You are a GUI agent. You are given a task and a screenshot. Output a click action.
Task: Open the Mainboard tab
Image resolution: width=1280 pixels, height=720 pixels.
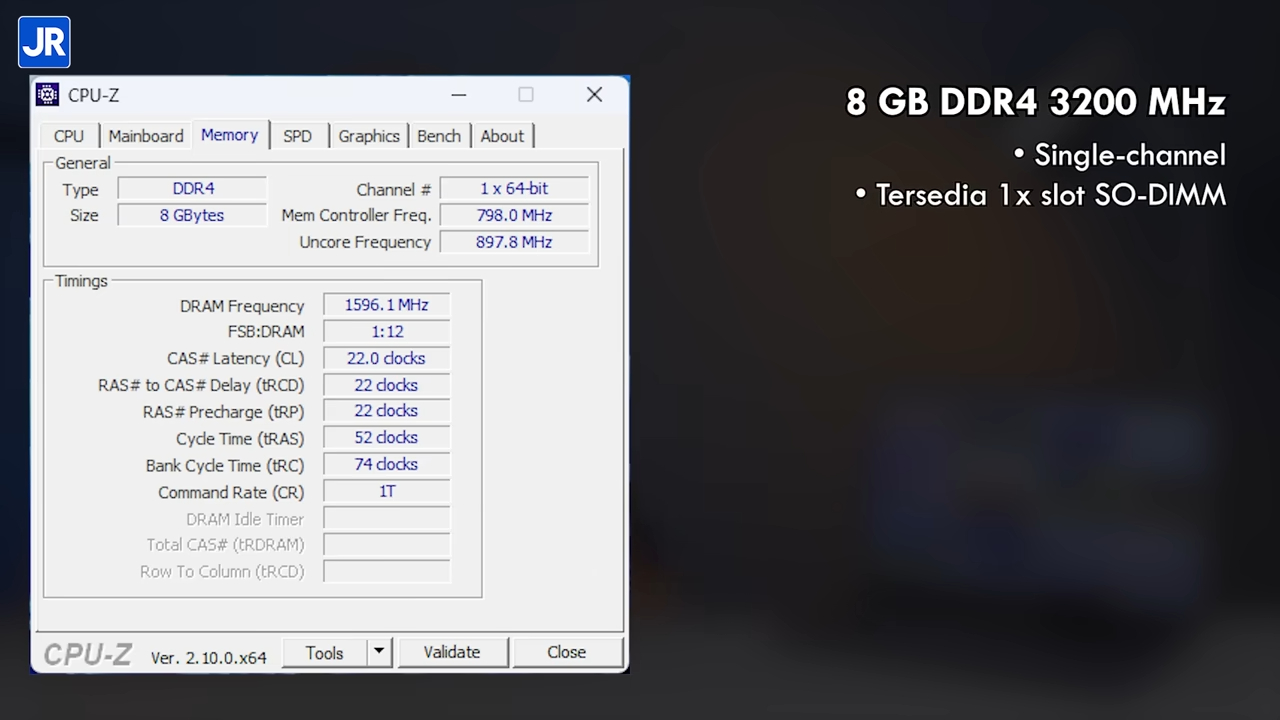click(x=146, y=136)
